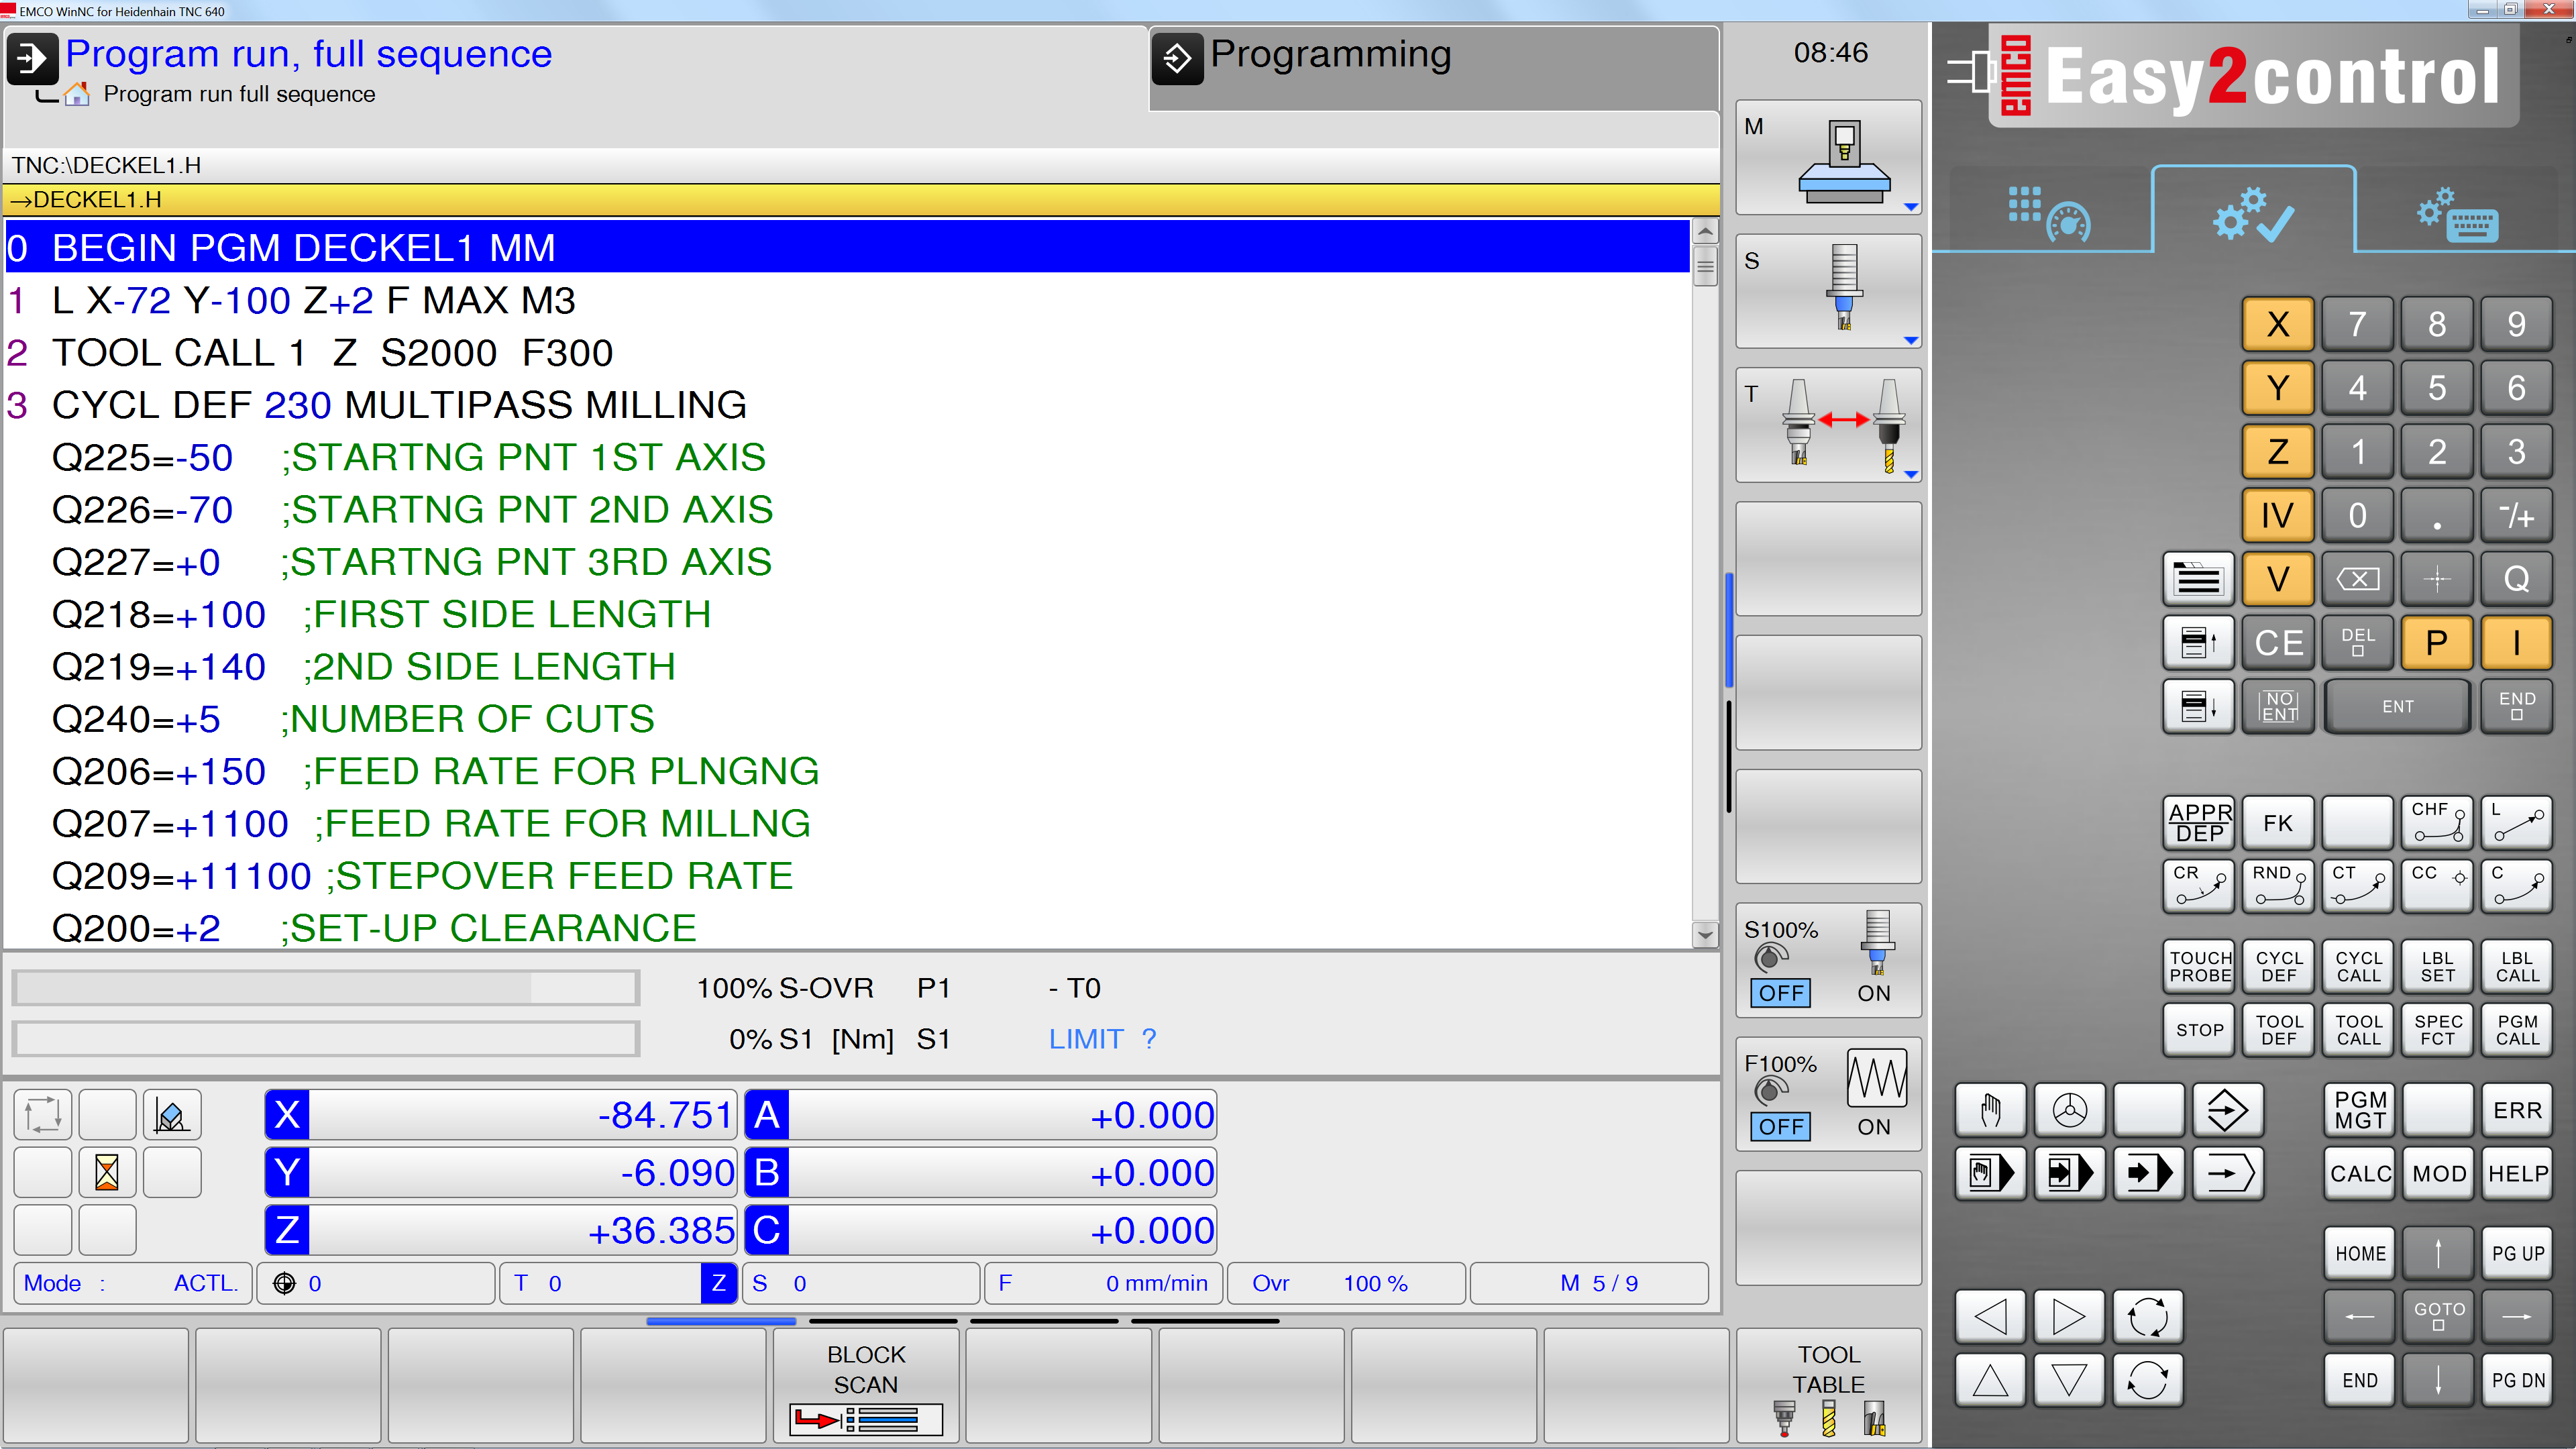Turn feed override F100% OFF
The width and height of the screenshot is (2576, 1449).
pyautogui.click(x=1780, y=1127)
